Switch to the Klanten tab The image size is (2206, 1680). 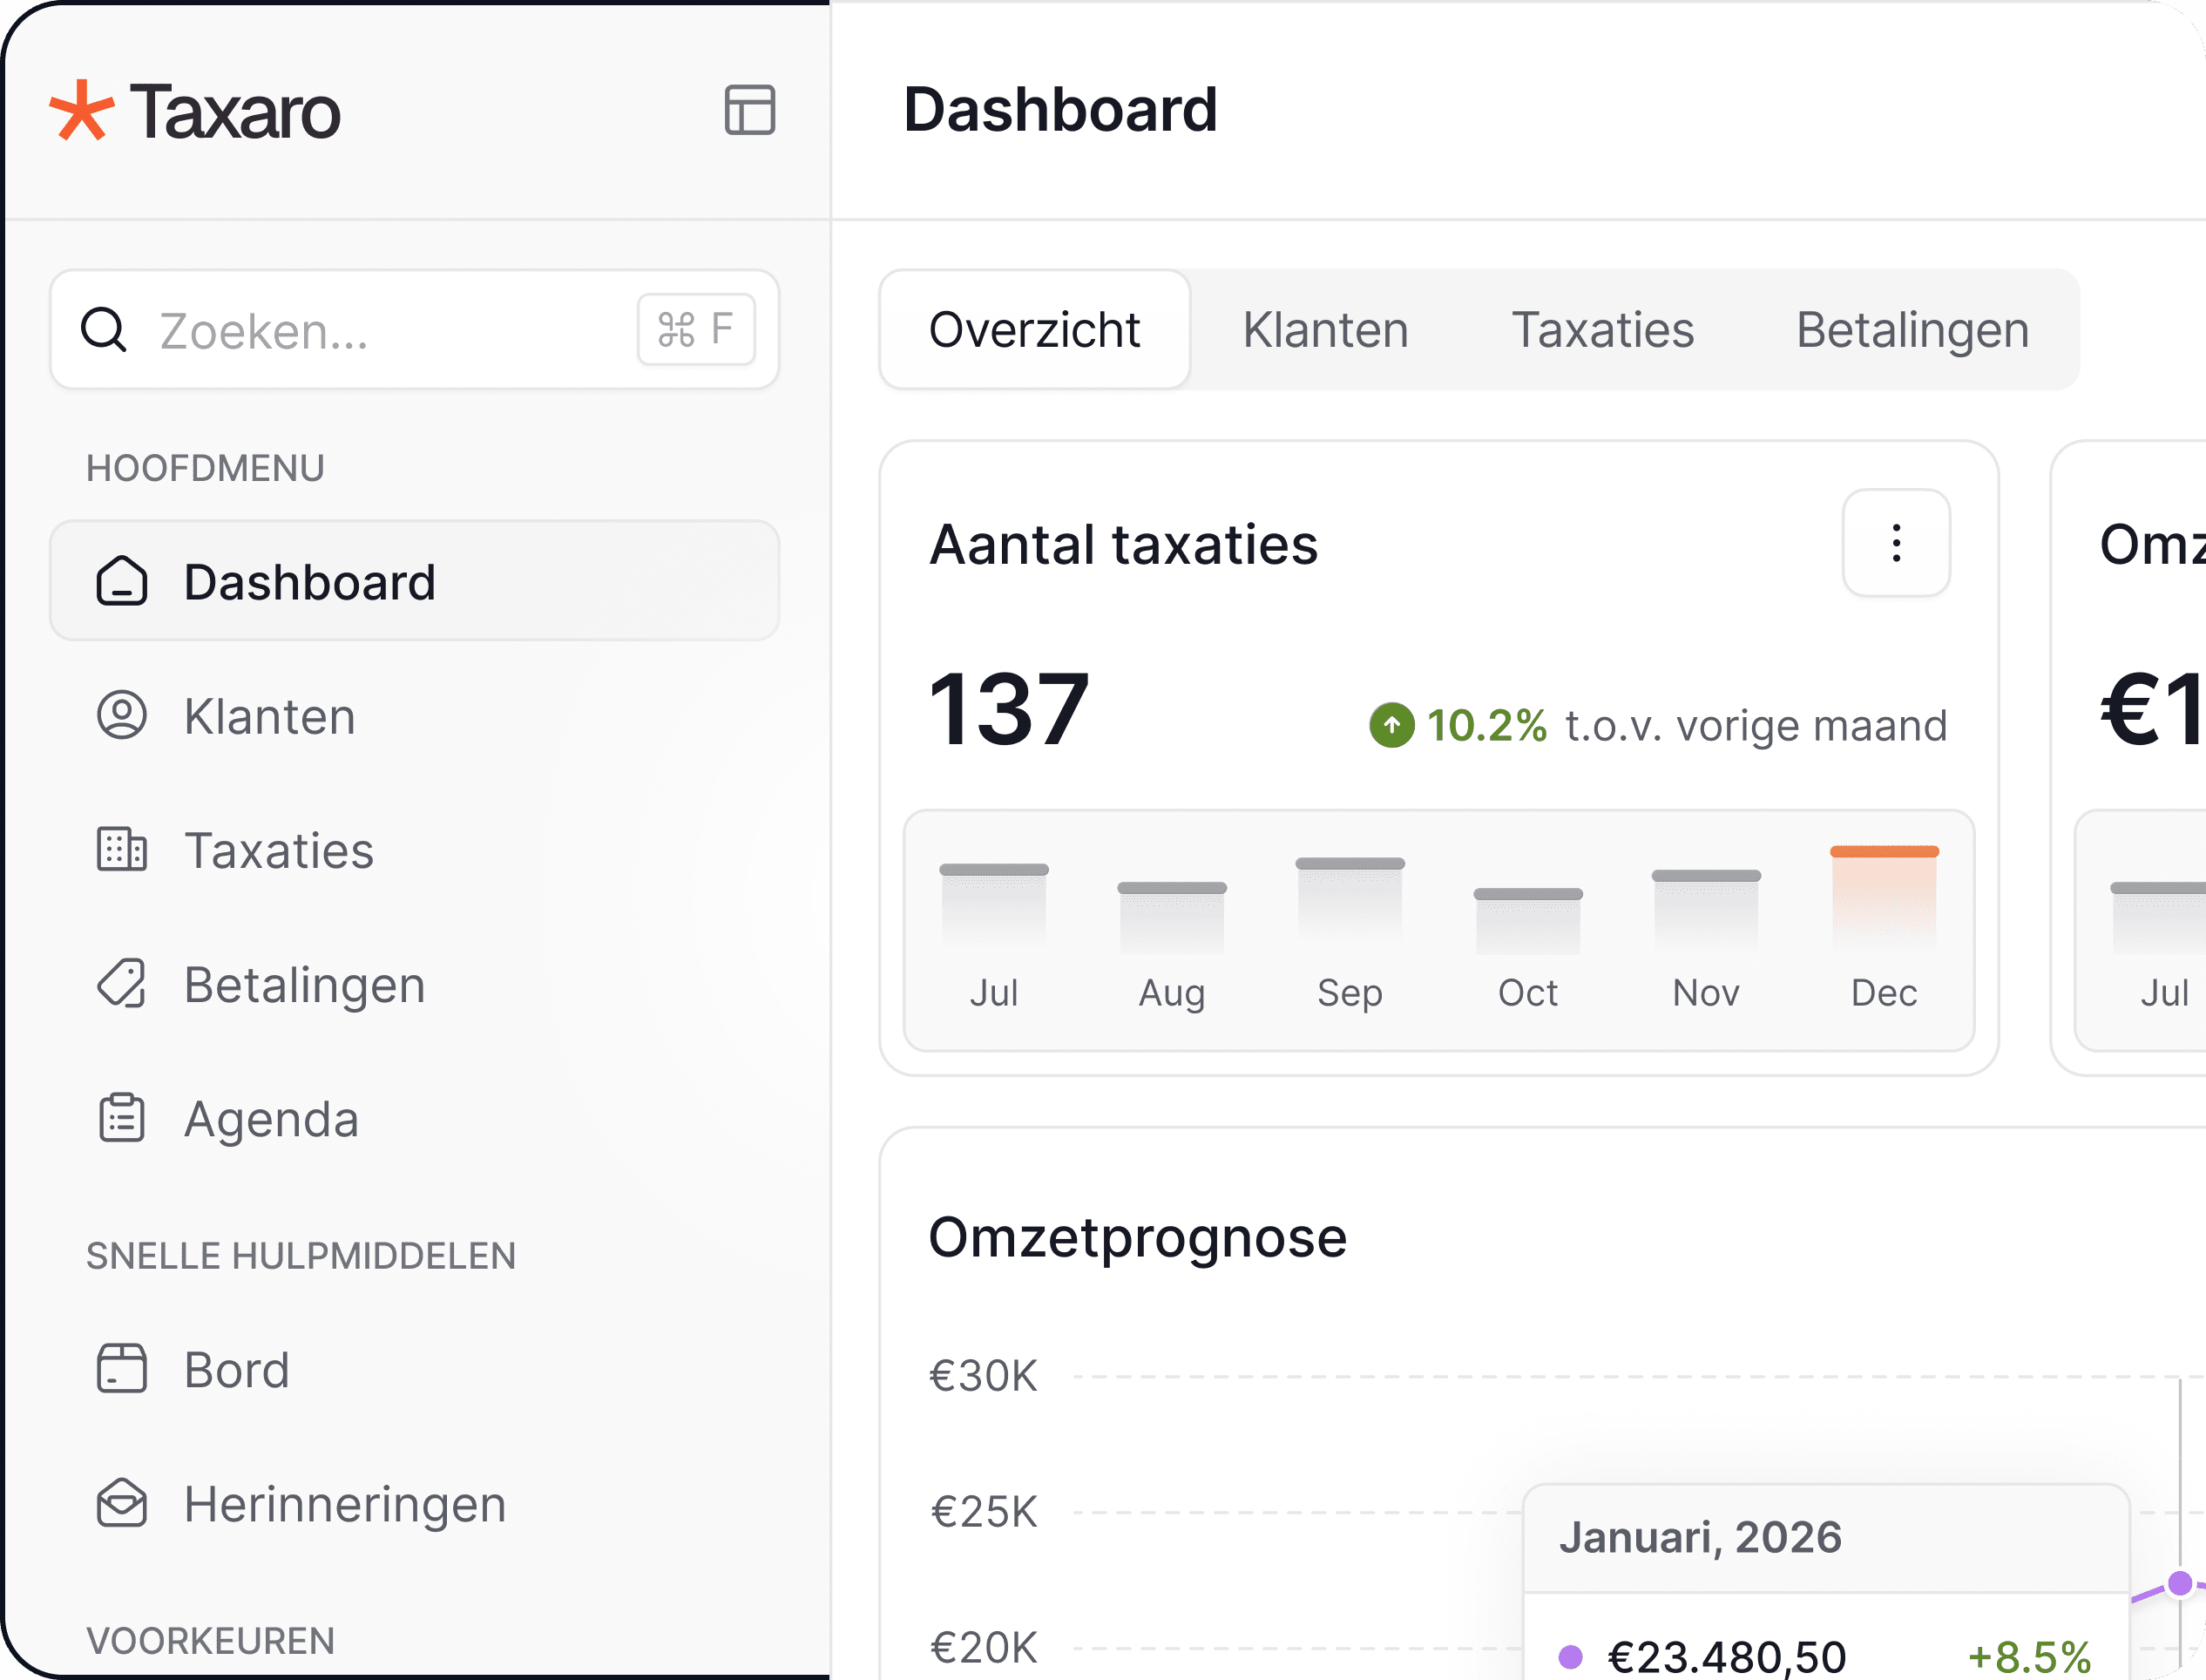click(1325, 330)
